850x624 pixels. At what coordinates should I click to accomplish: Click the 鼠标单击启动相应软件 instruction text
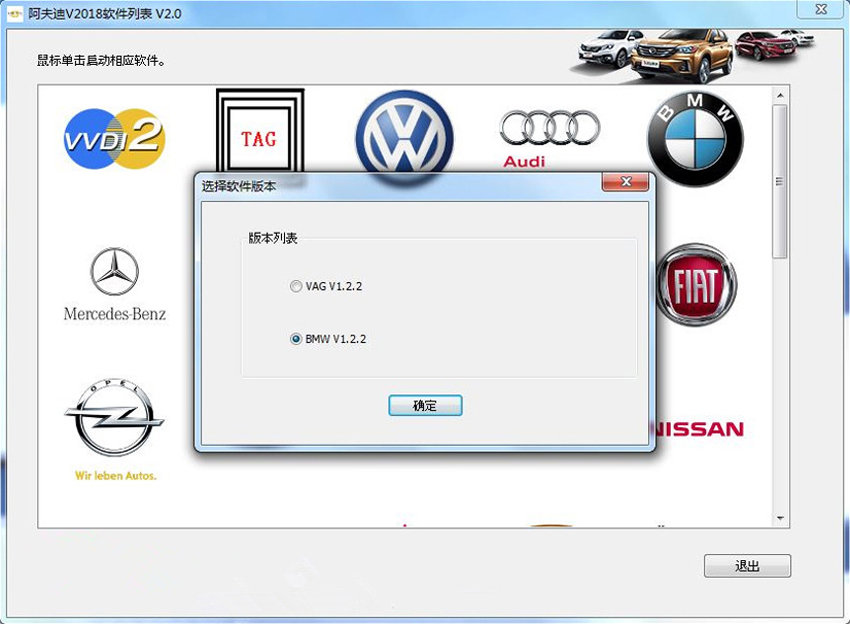point(101,60)
